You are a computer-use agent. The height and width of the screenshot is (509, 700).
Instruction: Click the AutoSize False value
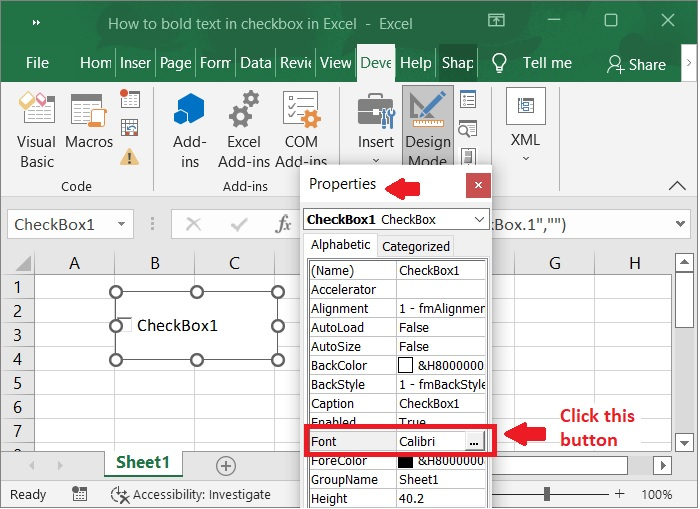(441, 346)
